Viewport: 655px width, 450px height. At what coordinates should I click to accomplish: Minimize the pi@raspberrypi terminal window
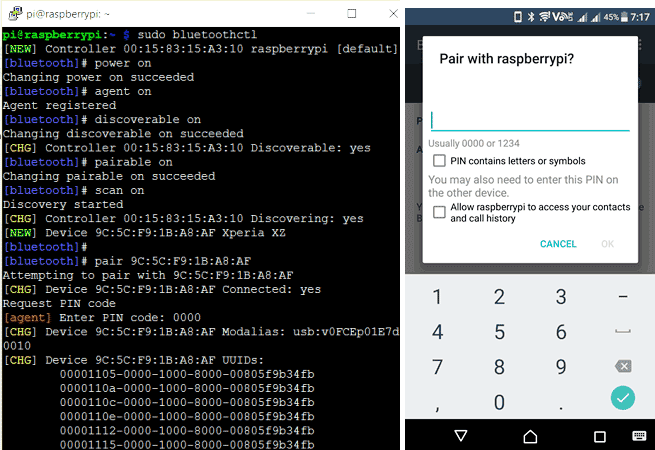pyautogui.click(x=311, y=13)
